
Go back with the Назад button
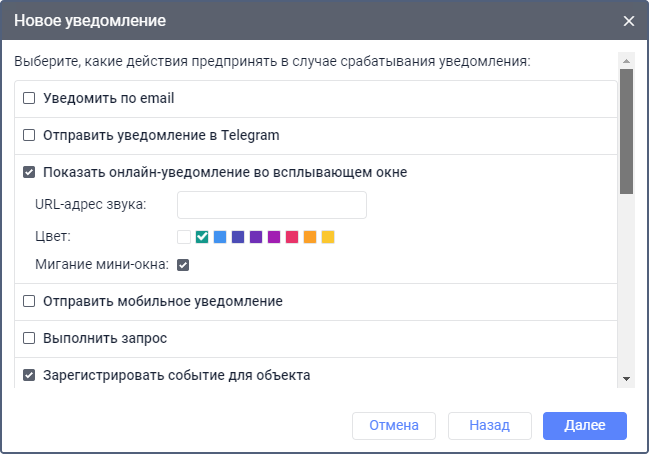coord(490,425)
